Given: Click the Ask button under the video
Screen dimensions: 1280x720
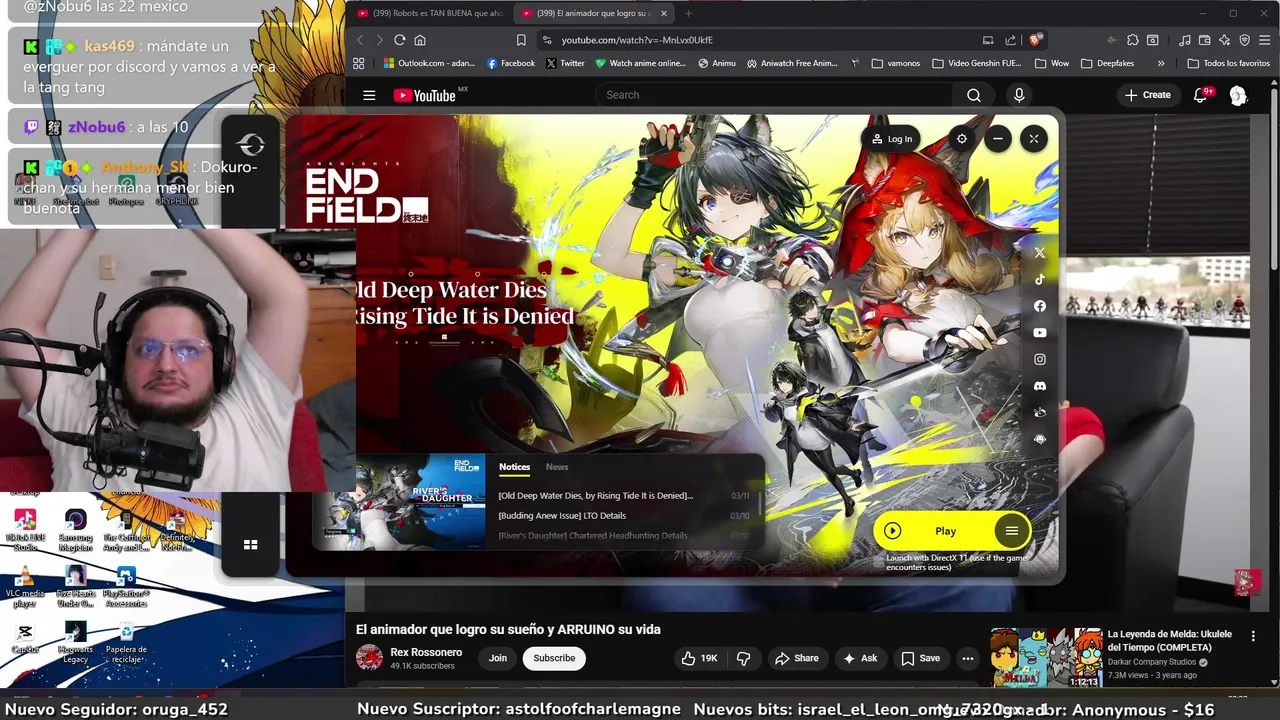Looking at the screenshot, I should coord(860,658).
